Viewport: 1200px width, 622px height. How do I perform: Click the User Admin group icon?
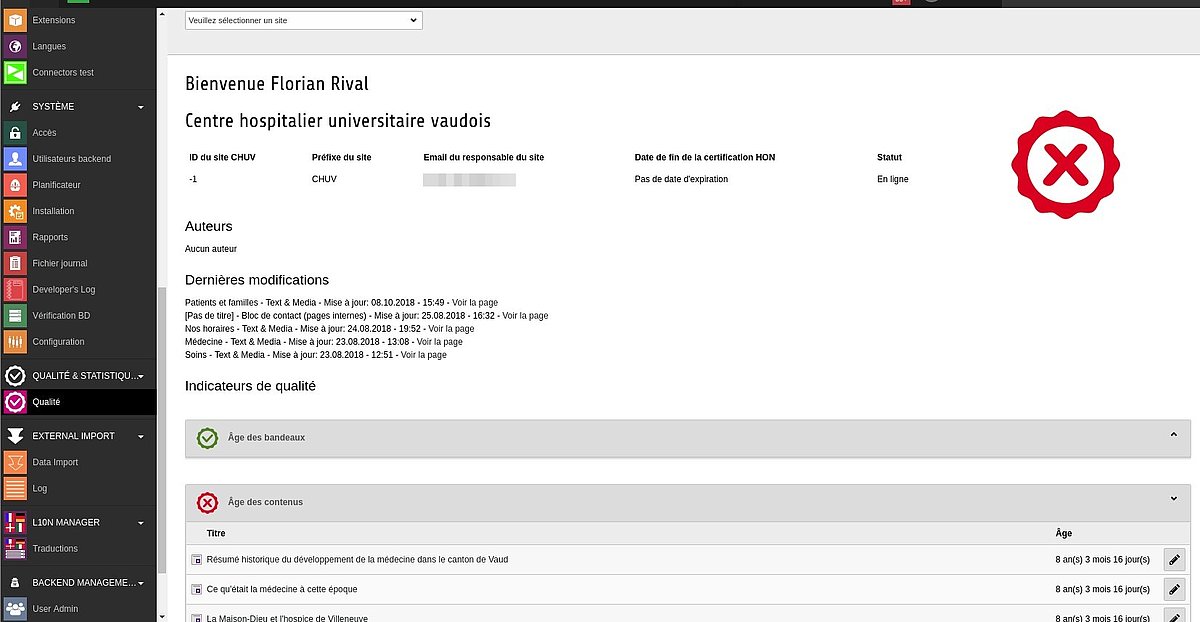(x=14, y=608)
